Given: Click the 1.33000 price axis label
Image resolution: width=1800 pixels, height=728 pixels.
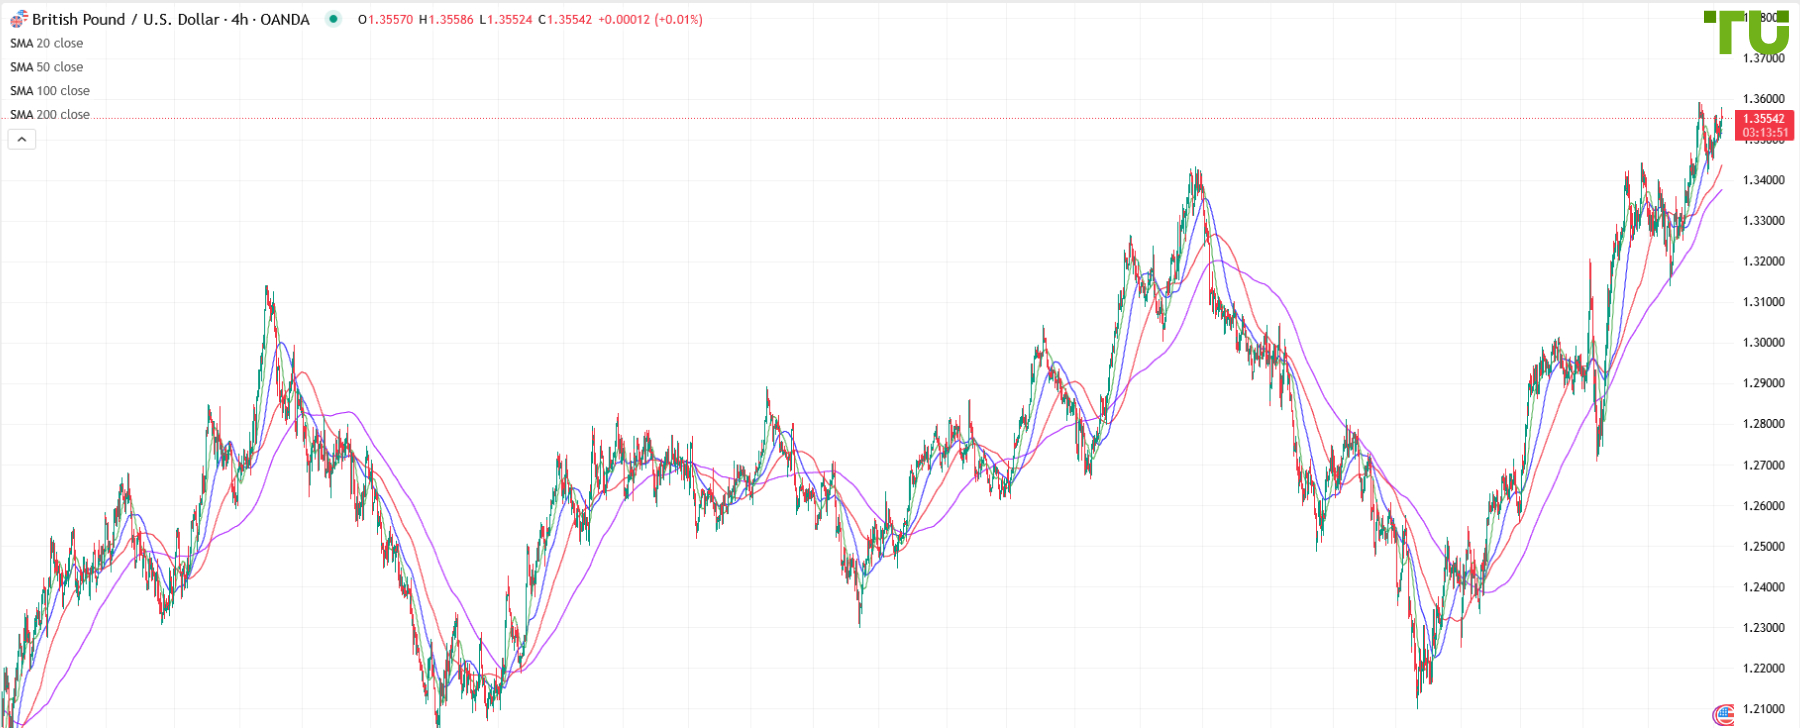Looking at the screenshot, I should (1764, 221).
